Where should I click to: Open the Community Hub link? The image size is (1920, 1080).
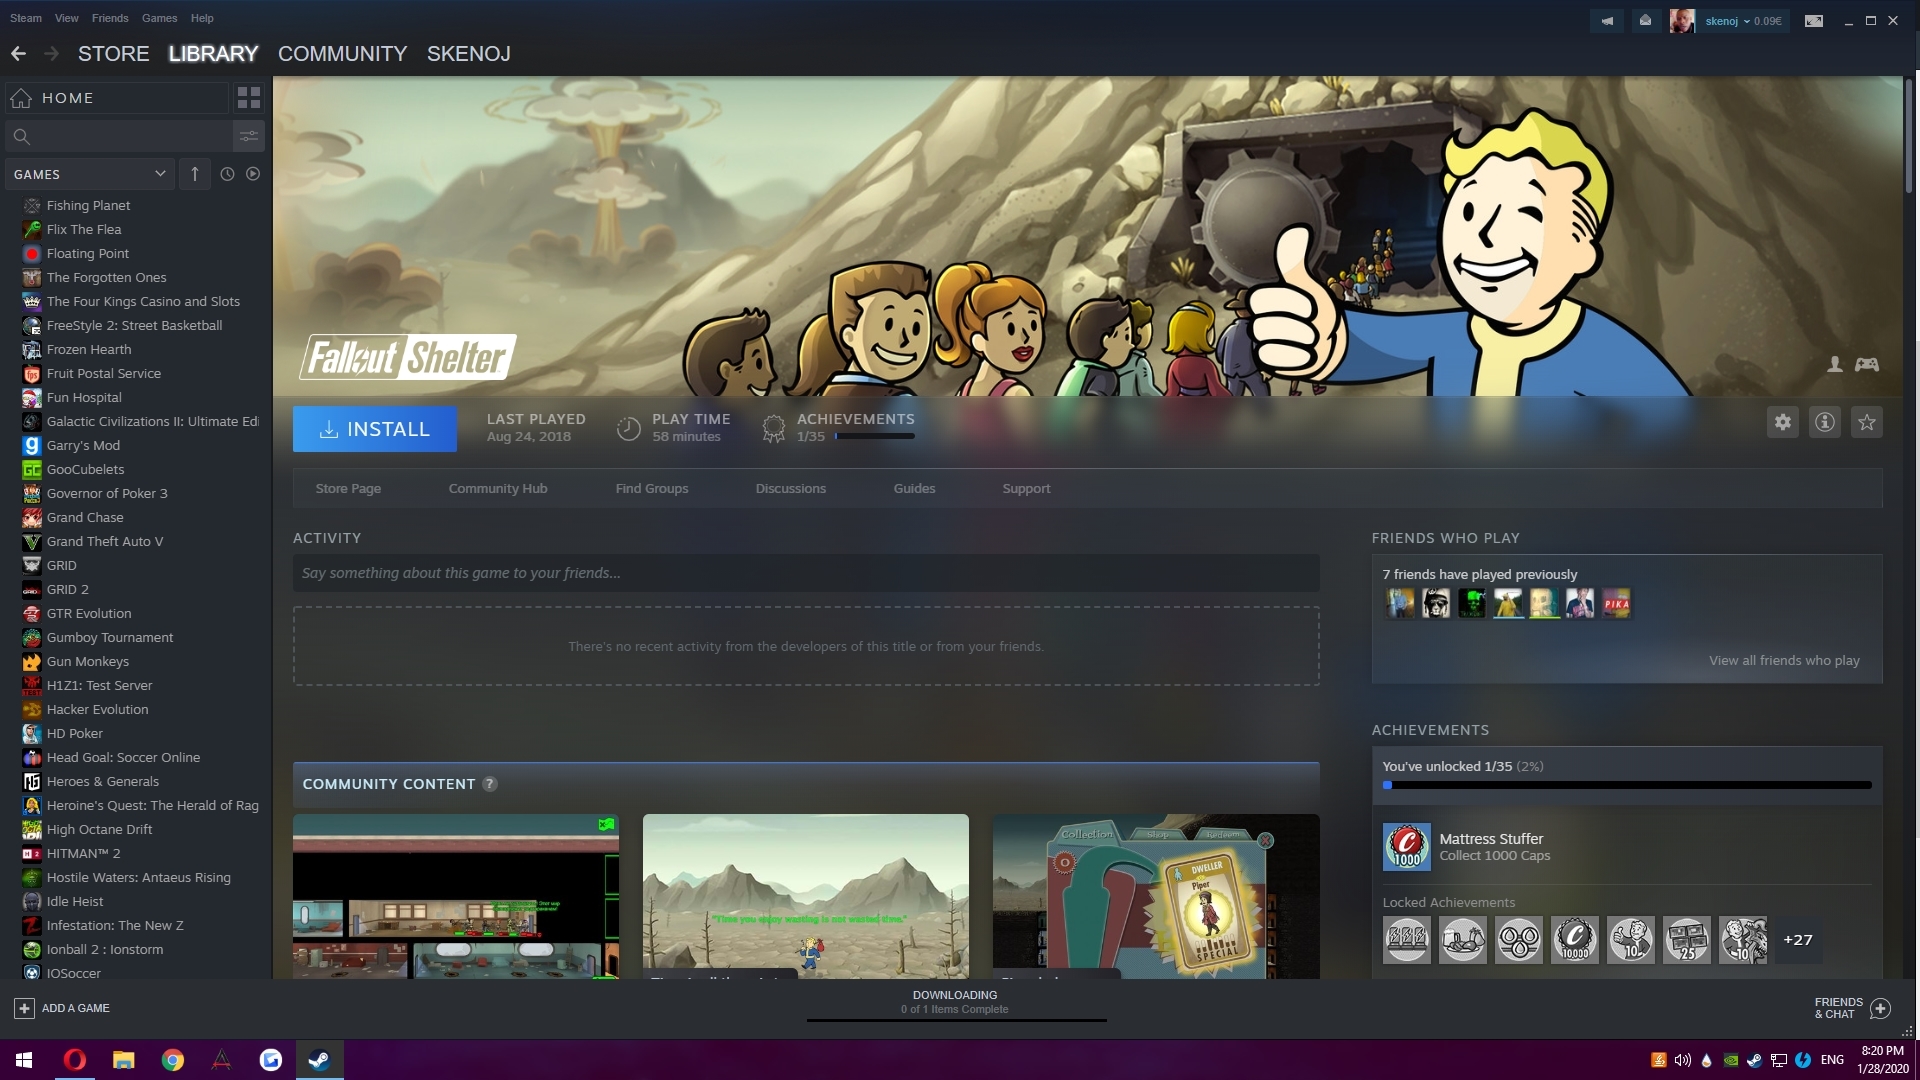(498, 489)
